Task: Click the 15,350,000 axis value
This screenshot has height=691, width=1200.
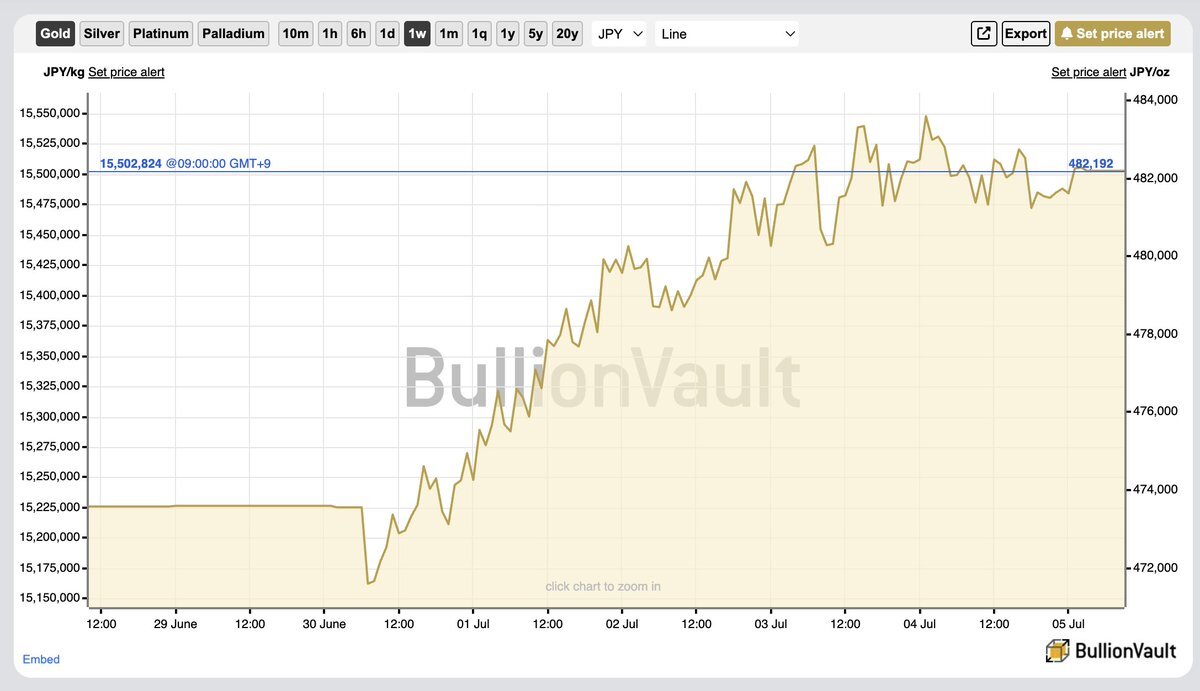Action: click(50, 356)
